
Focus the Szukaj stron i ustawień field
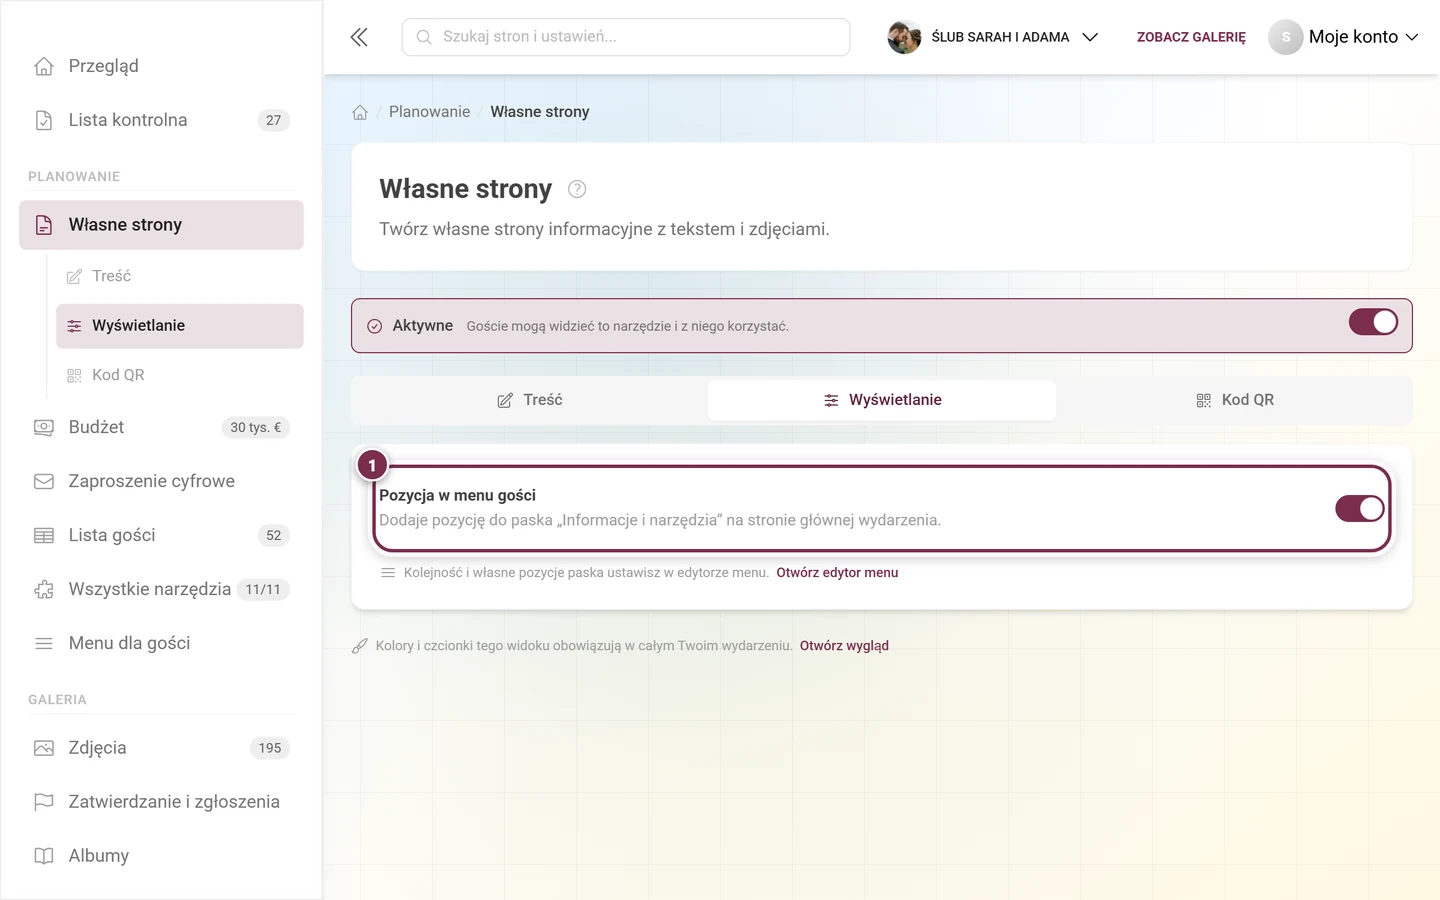[626, 37]
